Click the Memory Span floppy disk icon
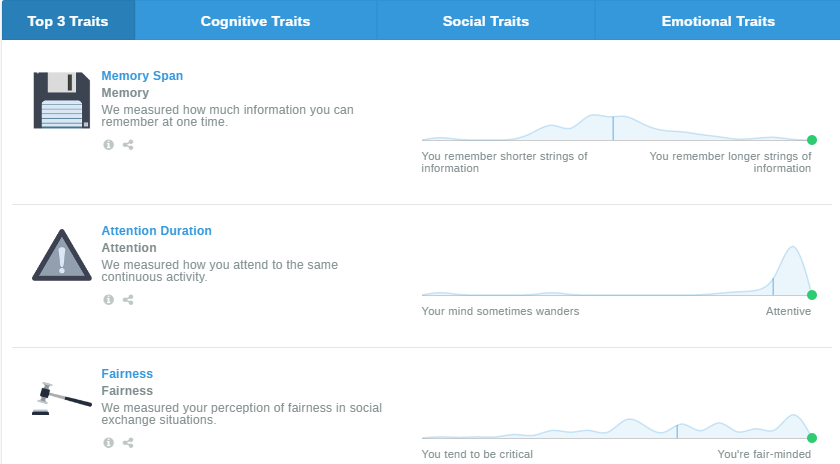Screen dimensions: 840x464 coord(61,100)
